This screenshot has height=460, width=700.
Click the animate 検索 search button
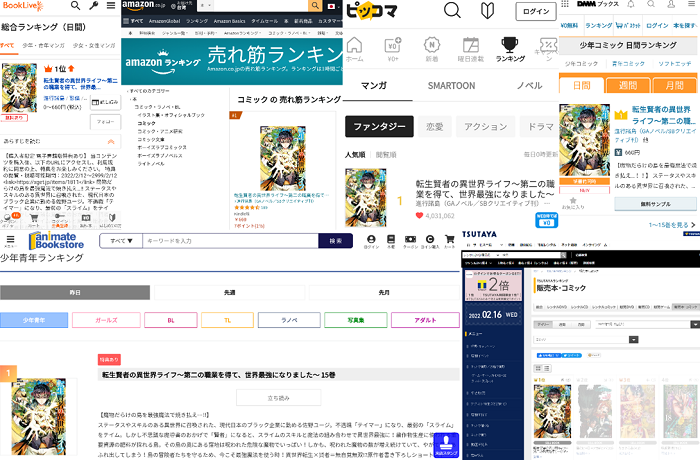click(336, 241)
